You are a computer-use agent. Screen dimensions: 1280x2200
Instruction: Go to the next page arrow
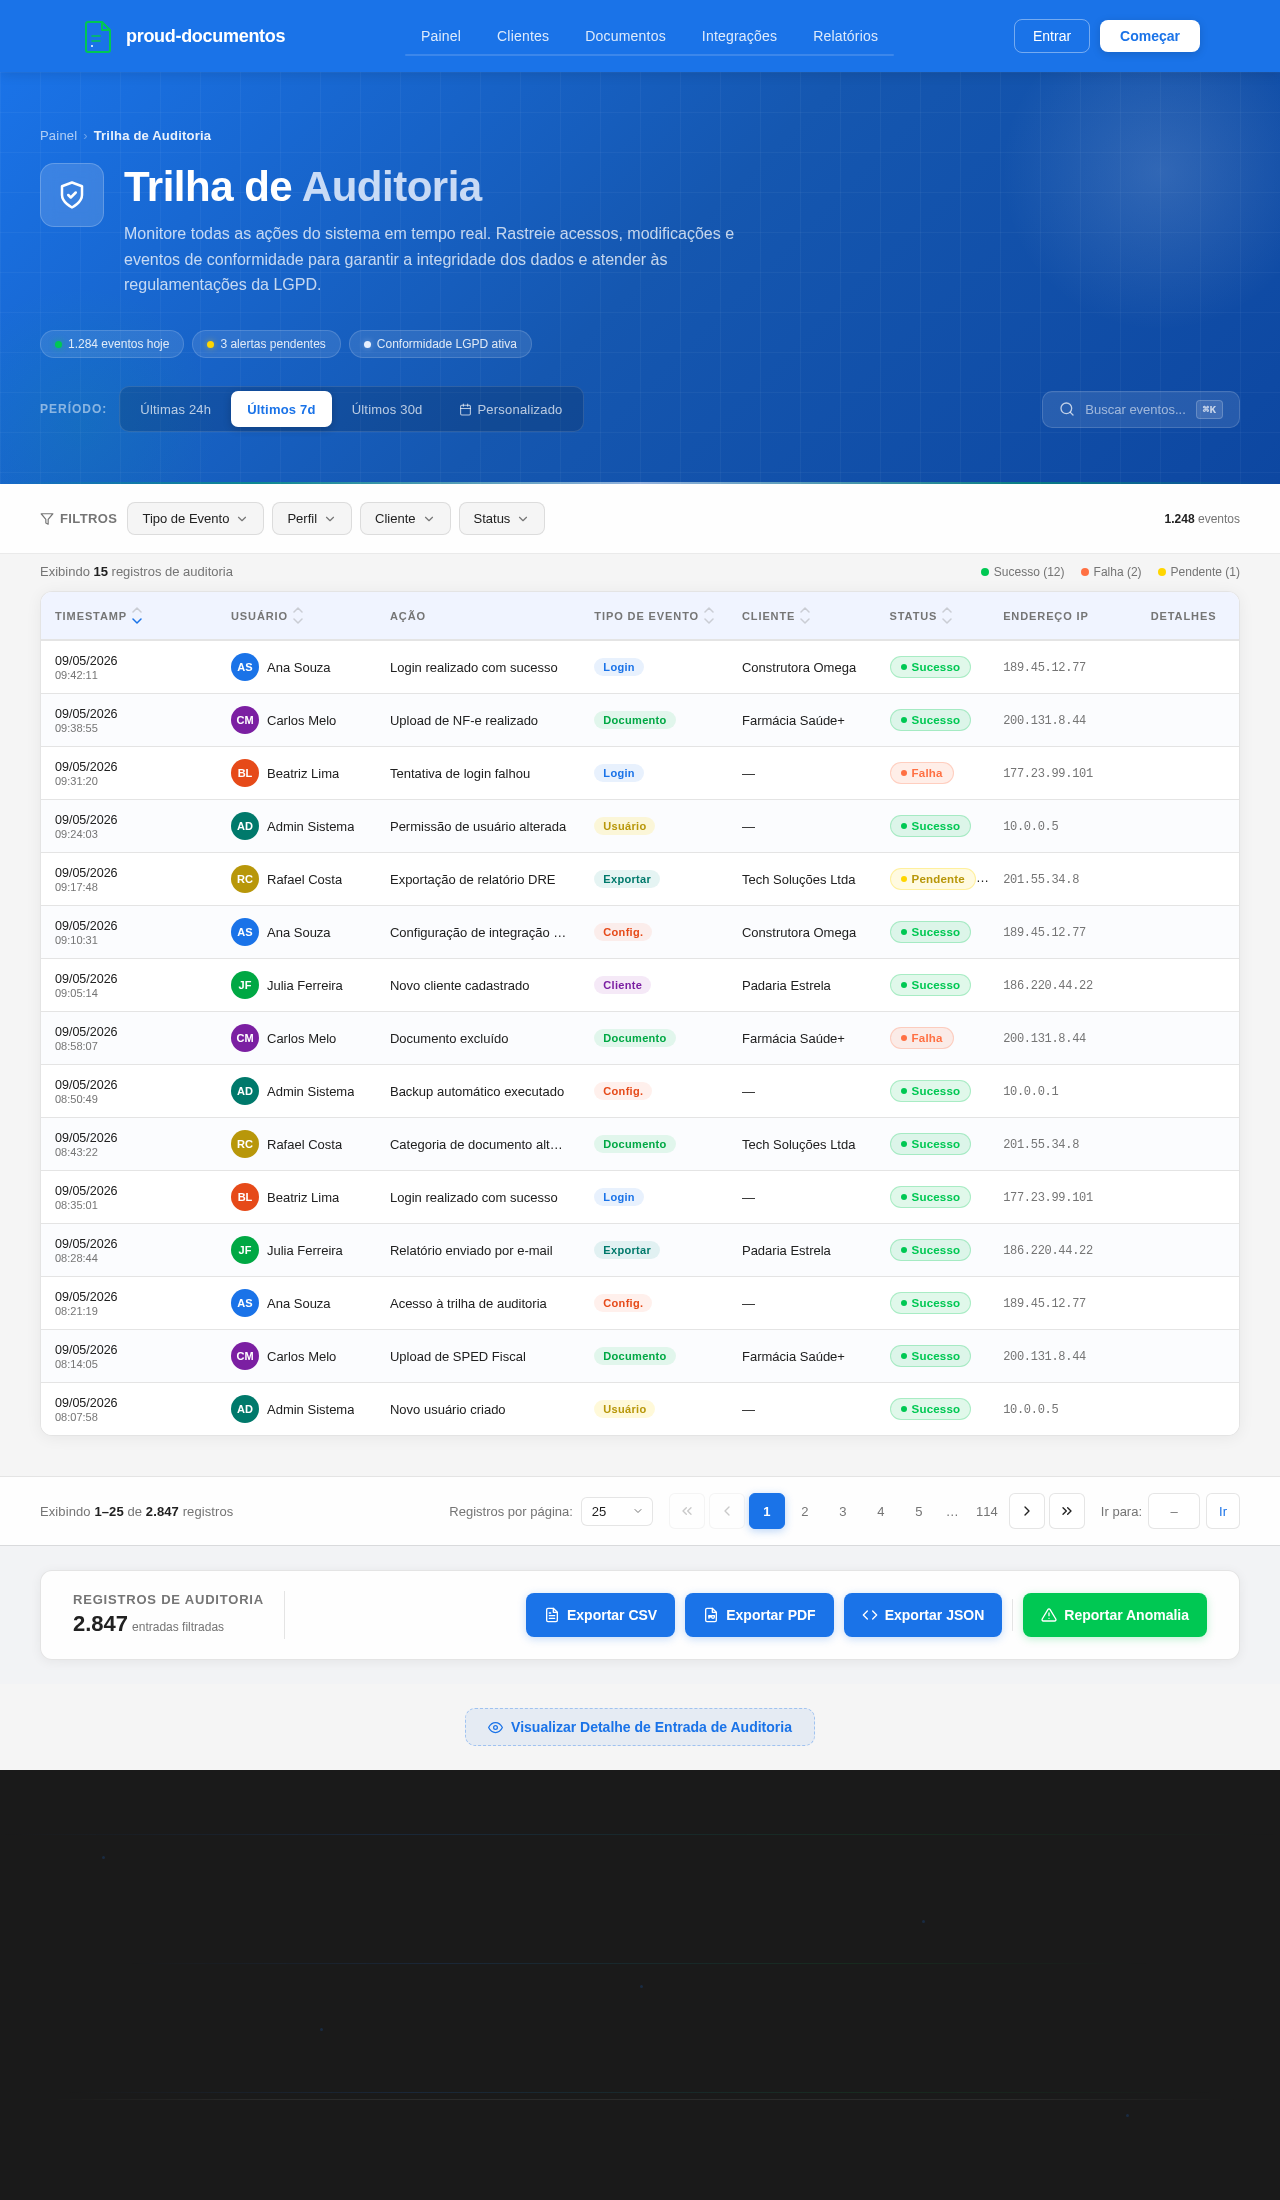click(x=1027, y=1511)
